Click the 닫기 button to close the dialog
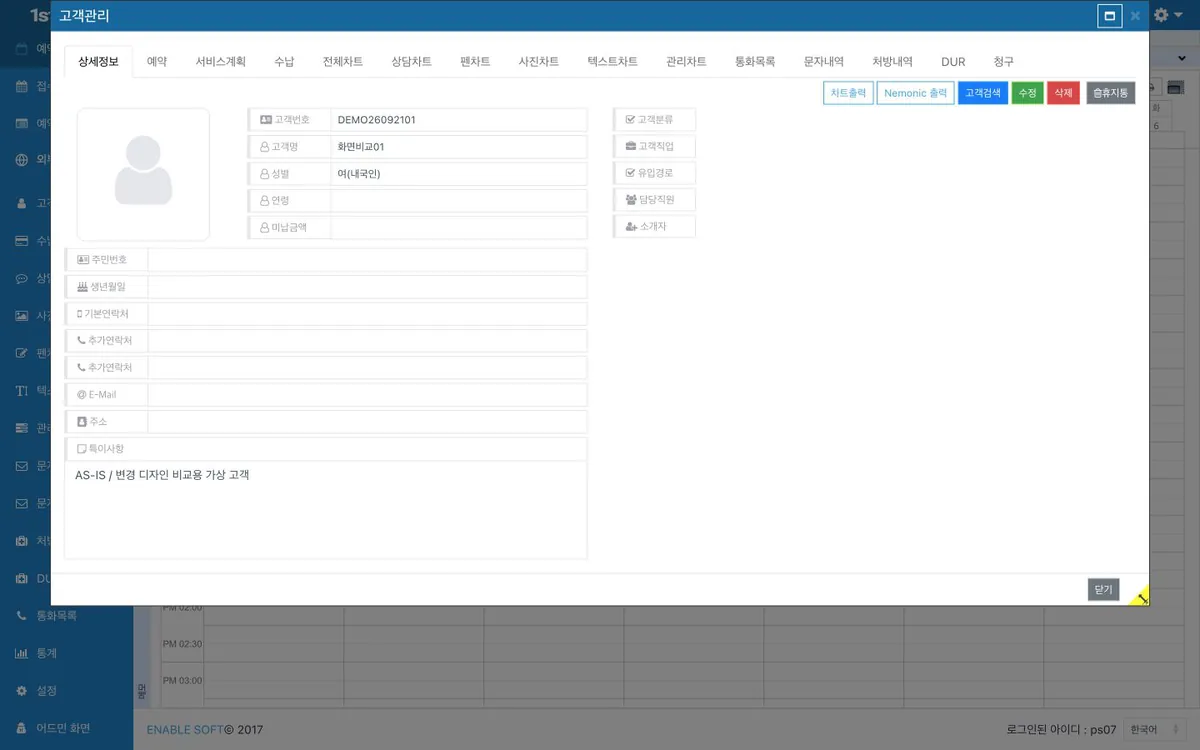The image size is (1200, 750). coord(1104,590)
